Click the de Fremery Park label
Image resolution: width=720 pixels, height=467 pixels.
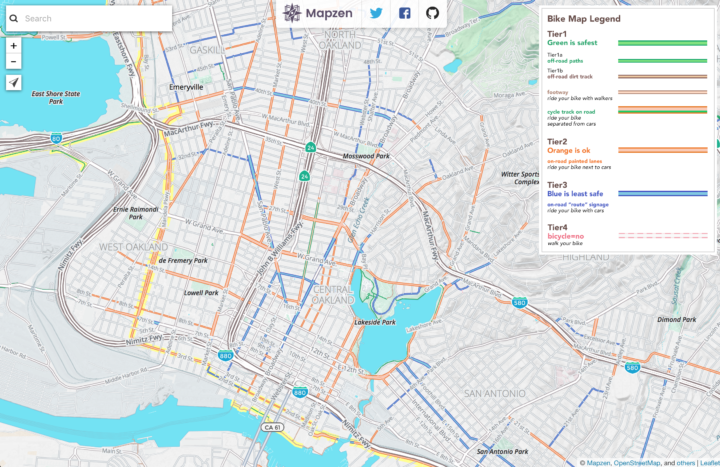[x=183, y=260]
